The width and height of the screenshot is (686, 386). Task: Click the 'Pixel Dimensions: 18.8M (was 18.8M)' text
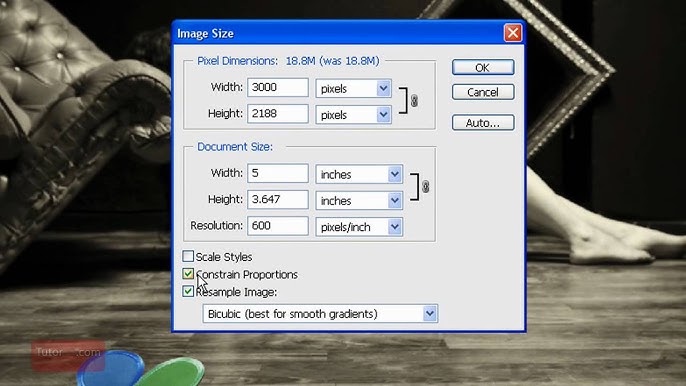tap(288, 61)
